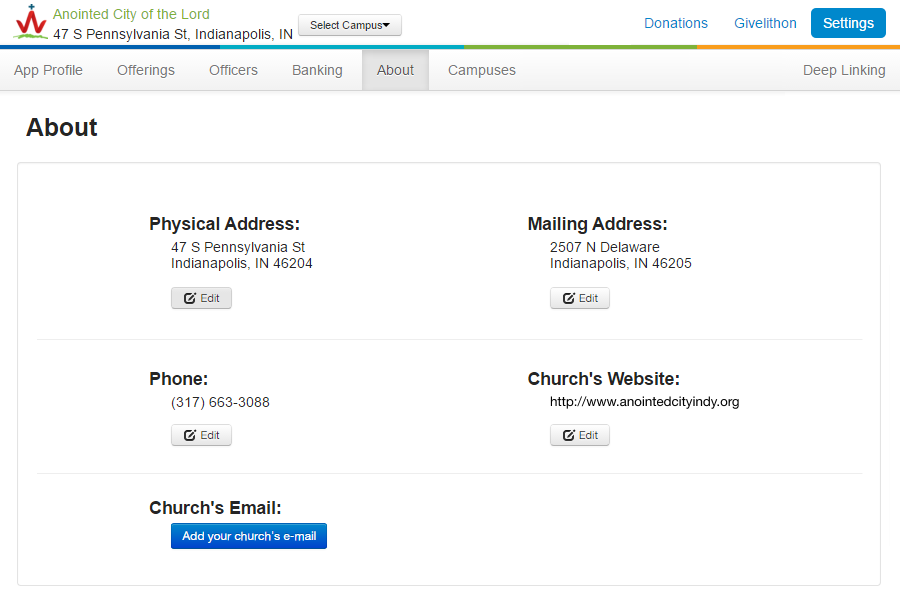
Task: Open the Deep Linking tab
Action: coord(844,70)
